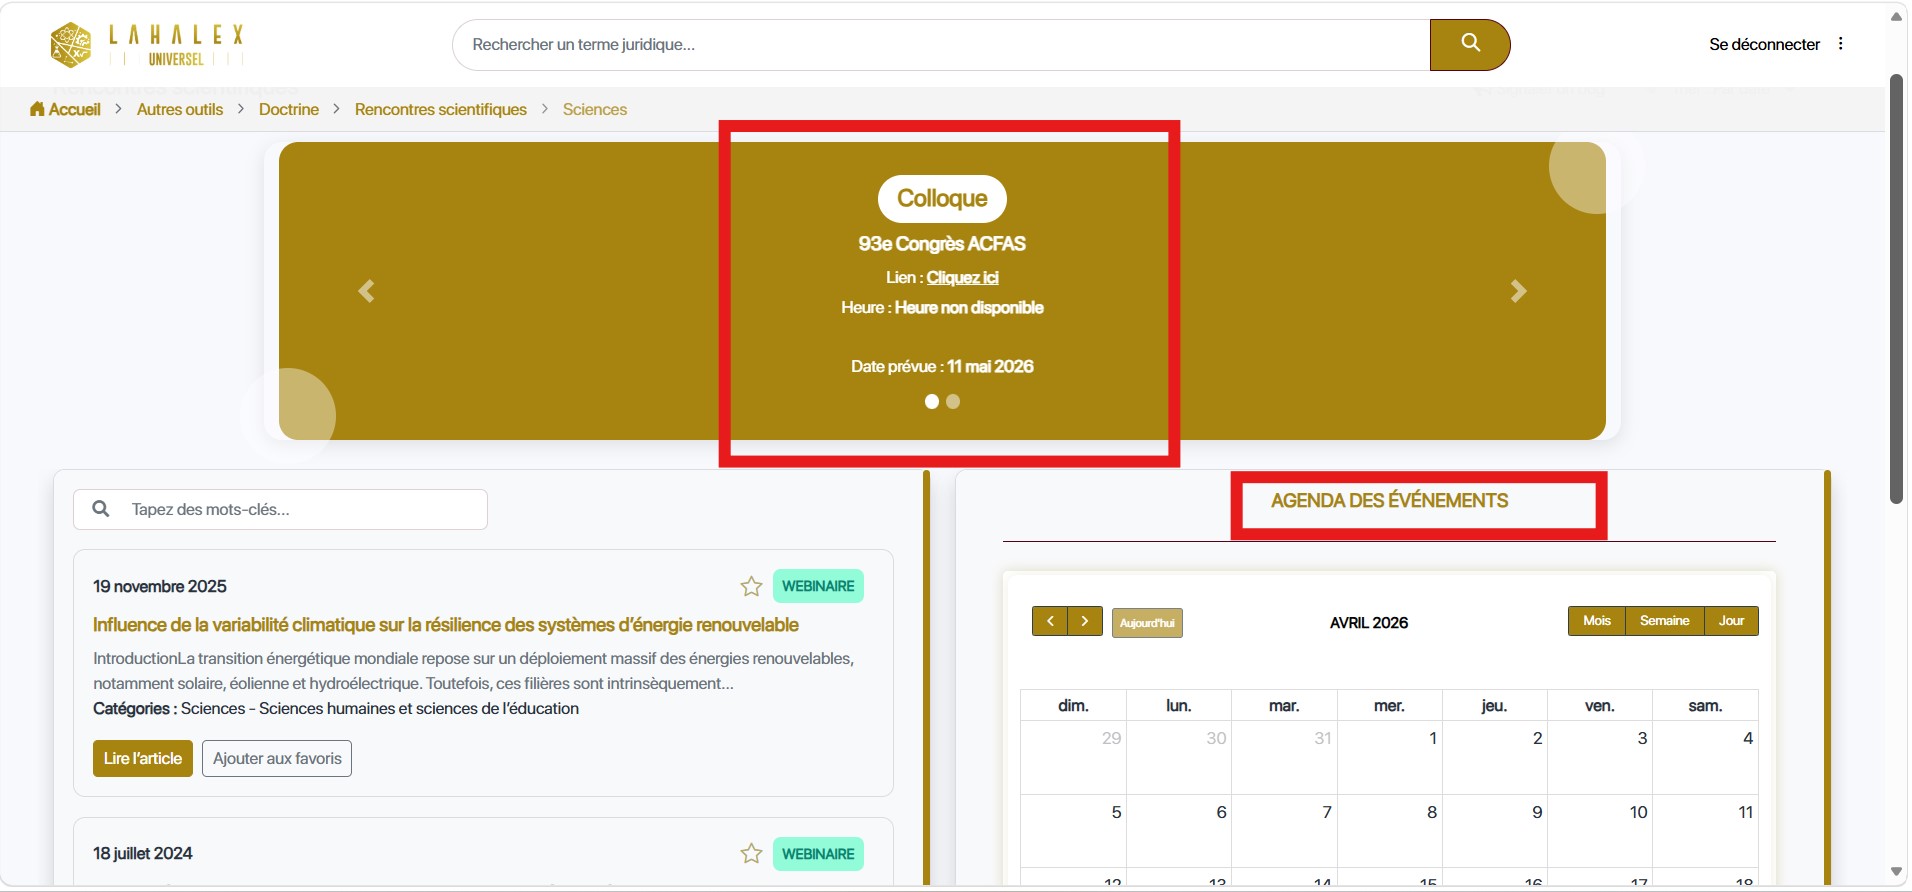This screenshot has height=892, width=1912.
Task: Click the 93e Congrès ACFAS title
Action: click(942, 243)
